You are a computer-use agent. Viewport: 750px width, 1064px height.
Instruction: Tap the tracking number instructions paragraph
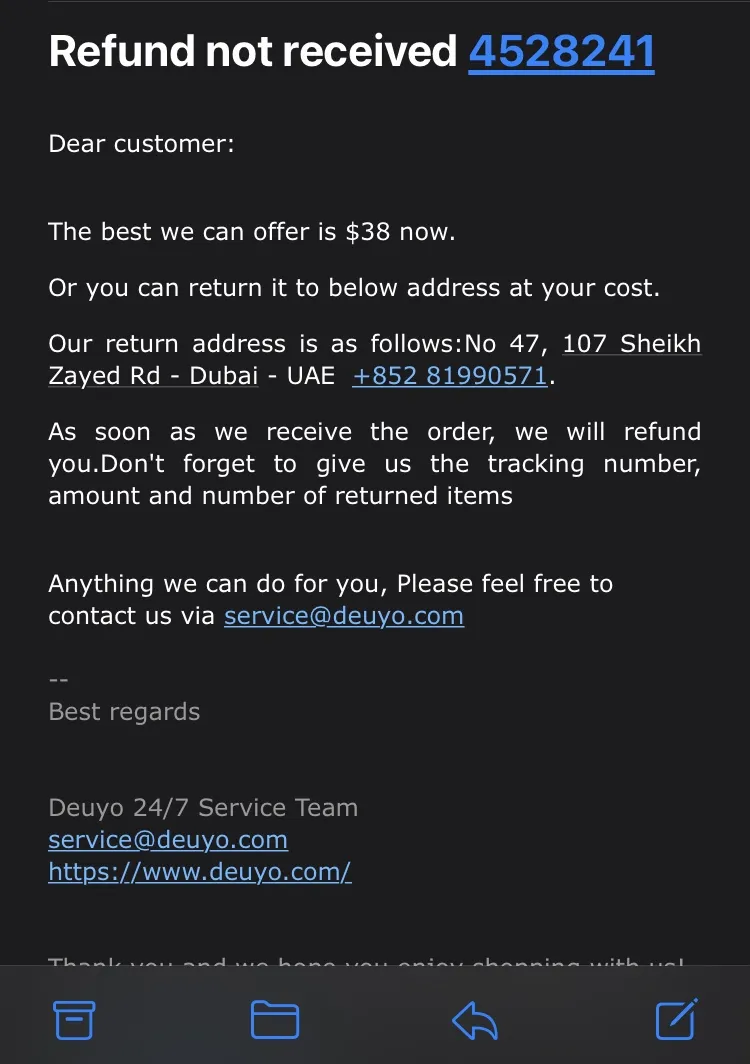click(375, 463)
